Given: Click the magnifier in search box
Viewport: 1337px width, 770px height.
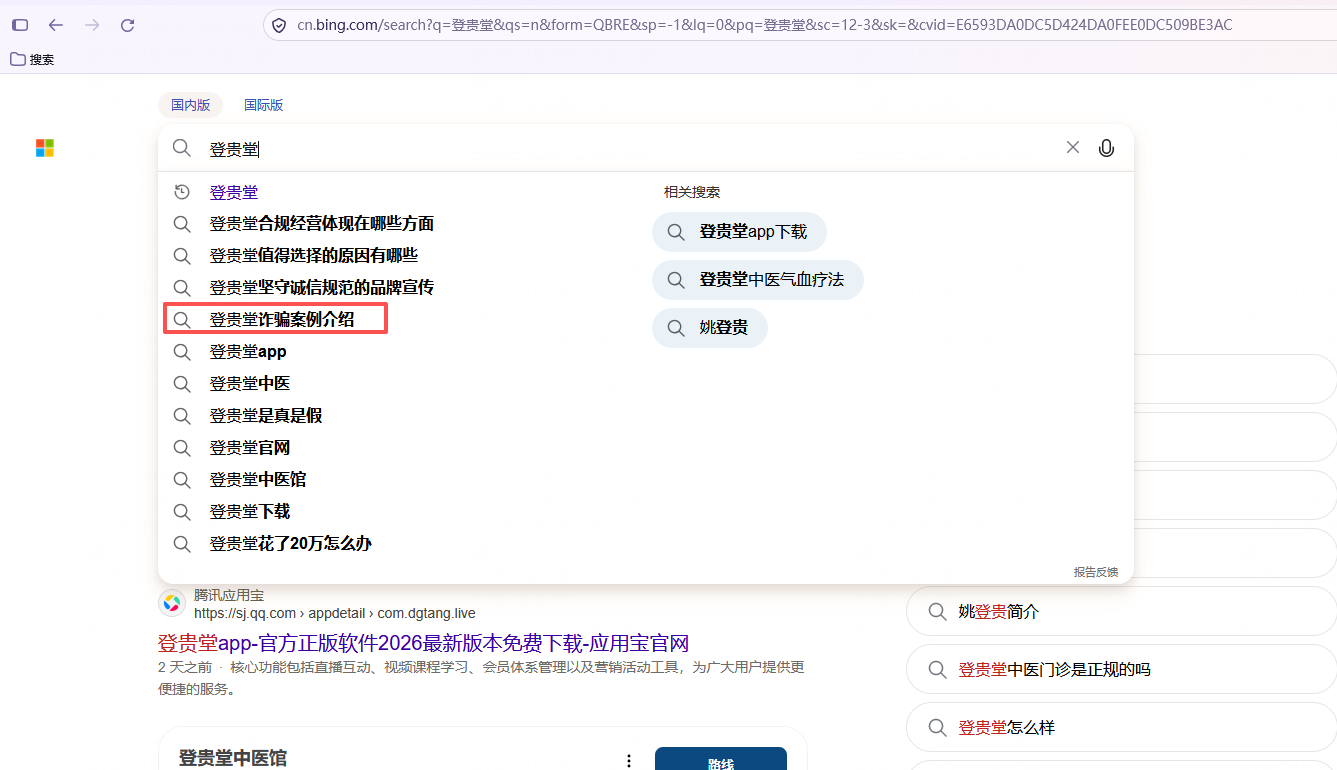Looking at the screenshot, I should 181,148.
